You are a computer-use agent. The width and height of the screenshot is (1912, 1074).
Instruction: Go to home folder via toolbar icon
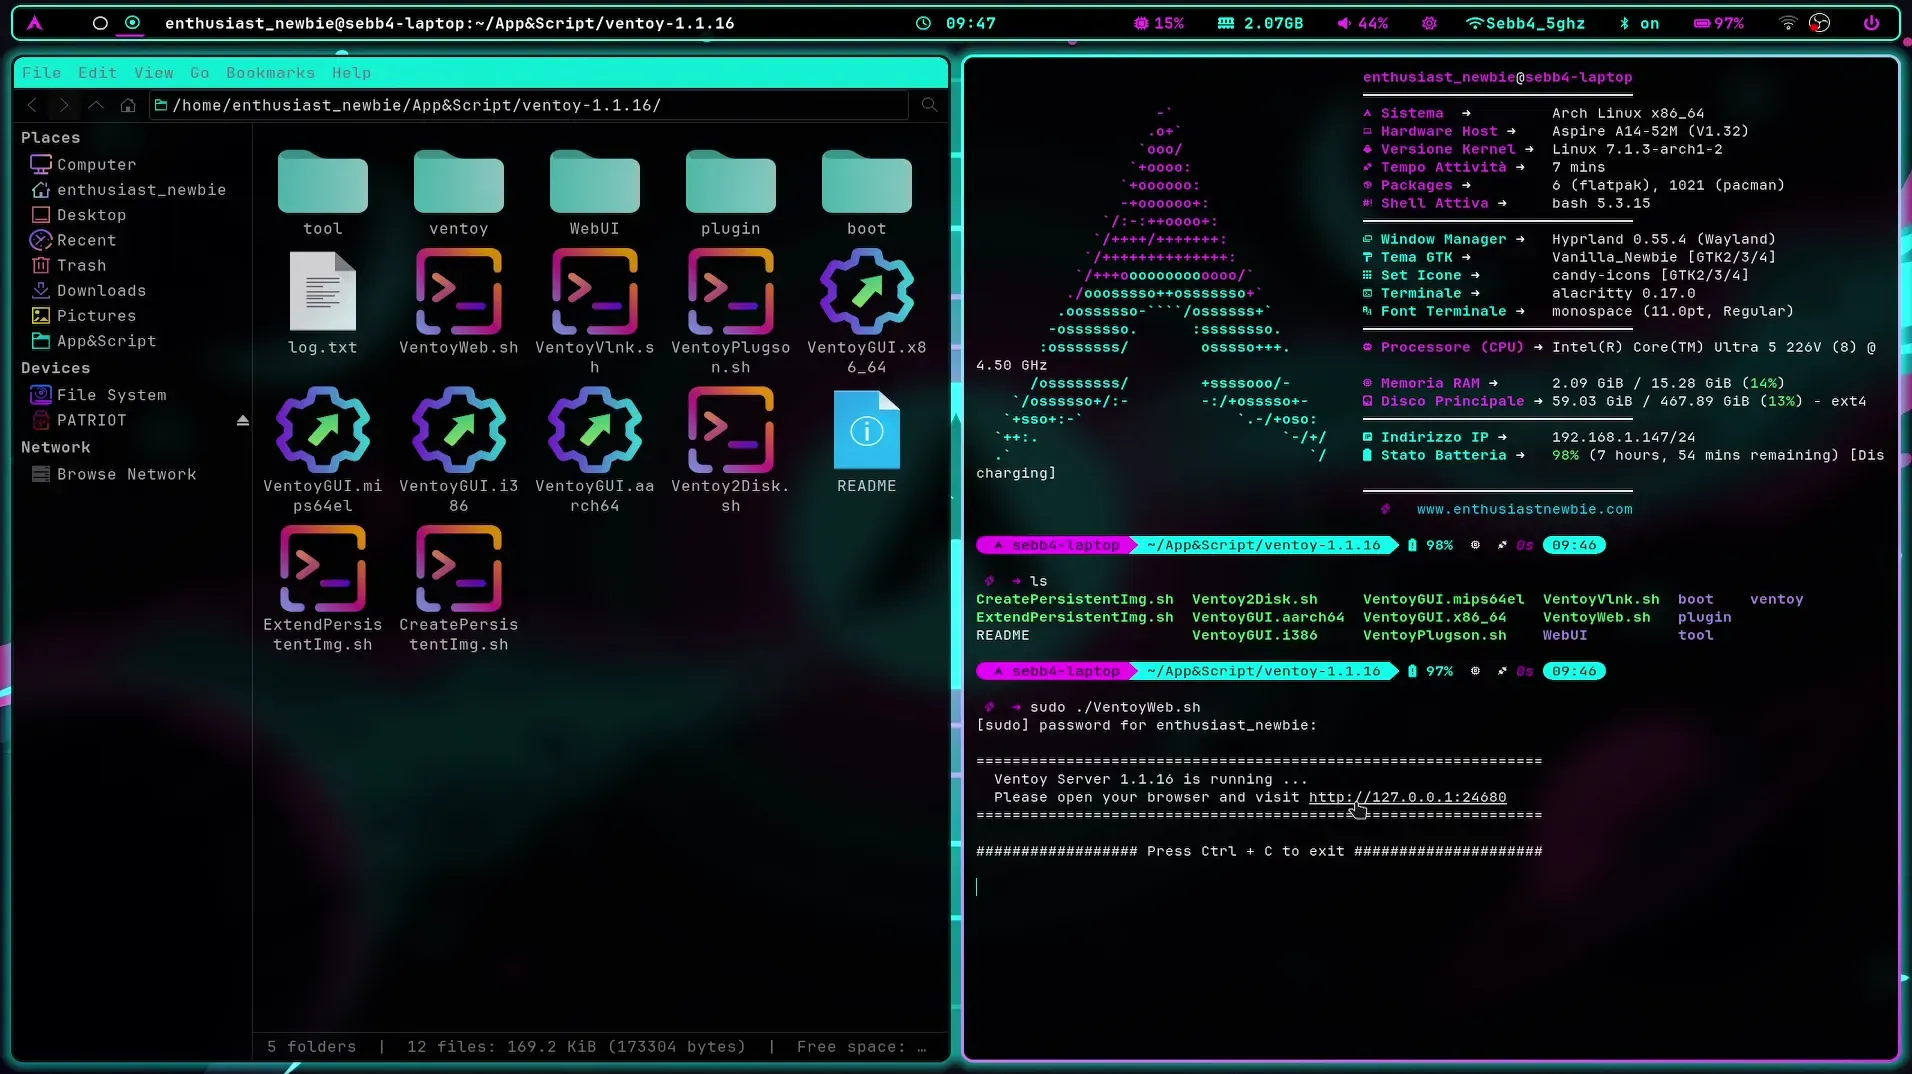pos(128,105)
